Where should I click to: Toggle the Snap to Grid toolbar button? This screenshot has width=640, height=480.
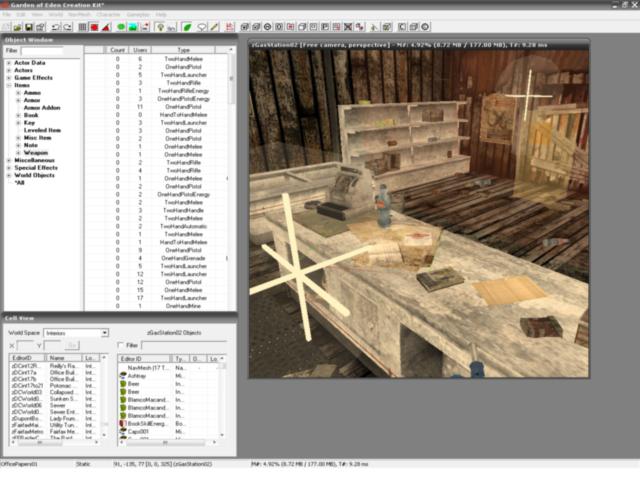click(82, 27)
